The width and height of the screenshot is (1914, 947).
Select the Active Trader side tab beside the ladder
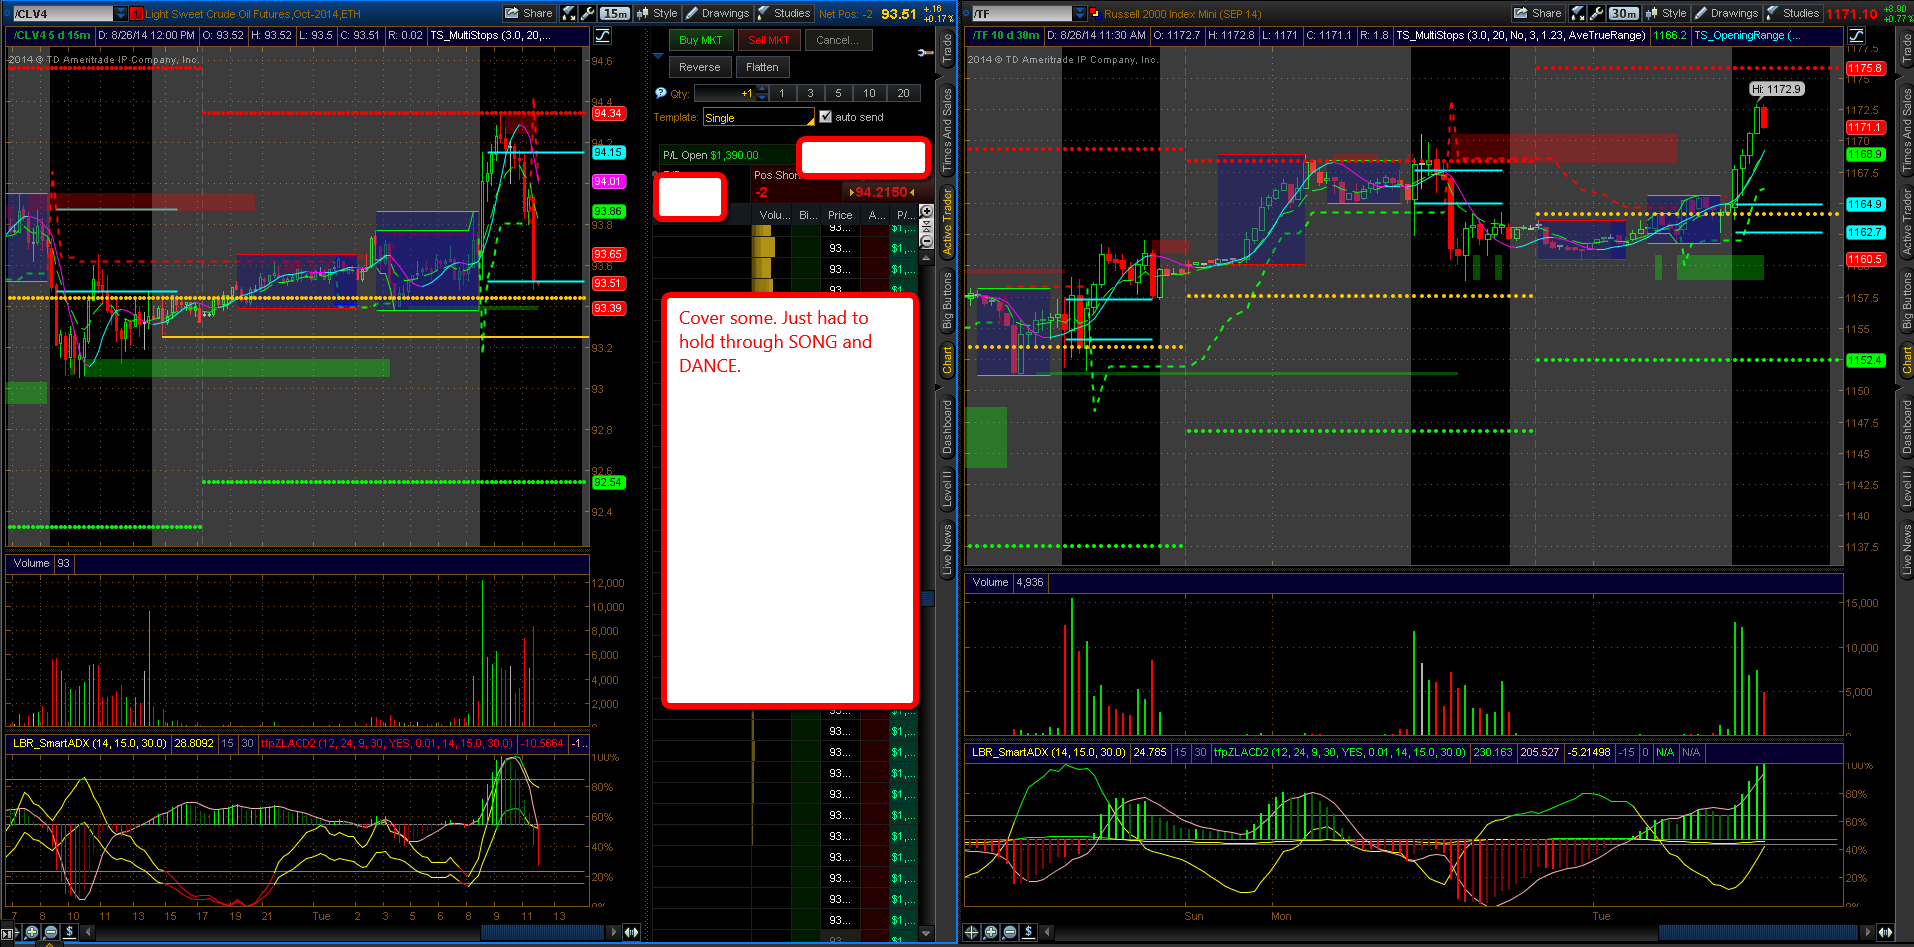coord(947,222)
